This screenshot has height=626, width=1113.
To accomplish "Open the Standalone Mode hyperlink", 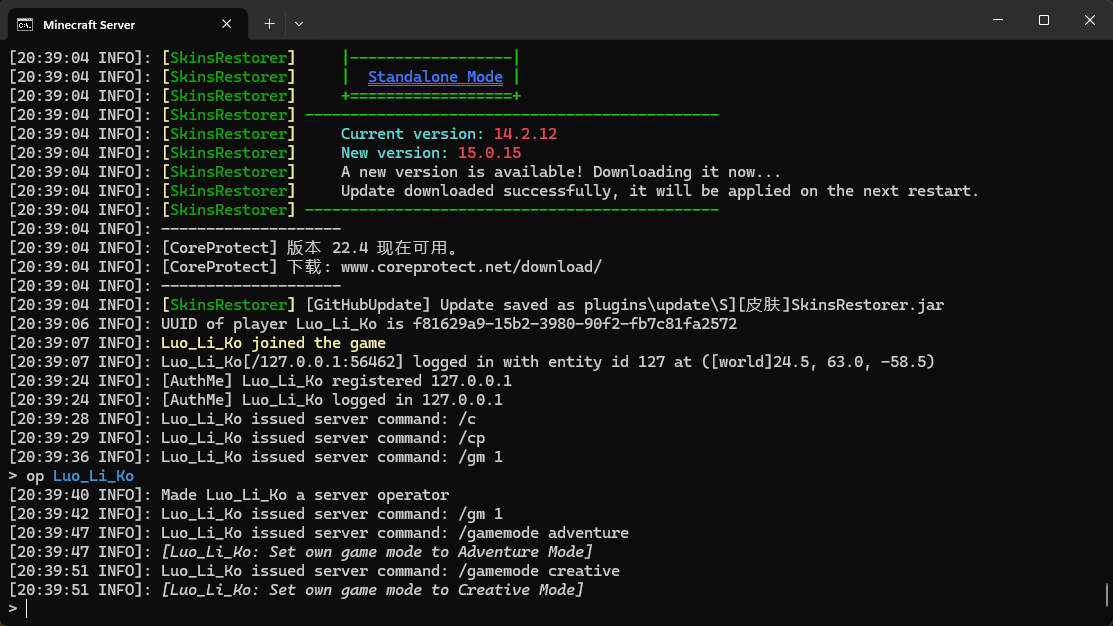I will tap(435, 77).
